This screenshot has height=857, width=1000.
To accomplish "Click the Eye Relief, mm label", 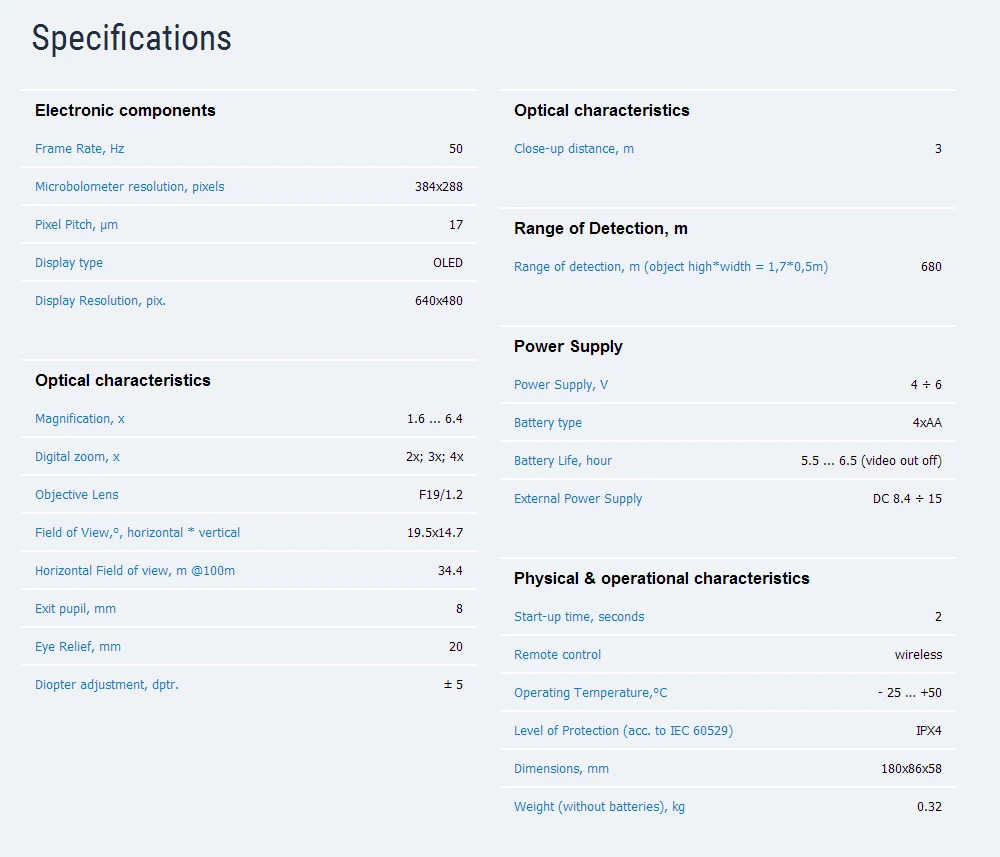I will point(78,647).
